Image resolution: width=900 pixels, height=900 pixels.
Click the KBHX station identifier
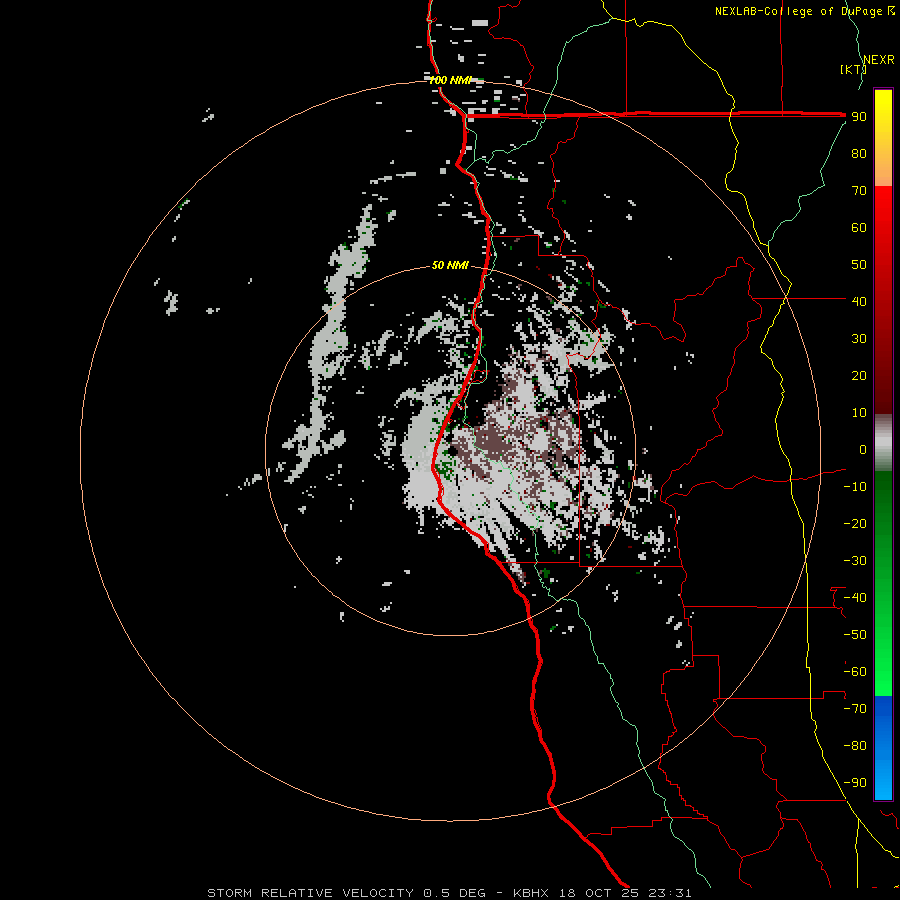(x=531, y=893)
